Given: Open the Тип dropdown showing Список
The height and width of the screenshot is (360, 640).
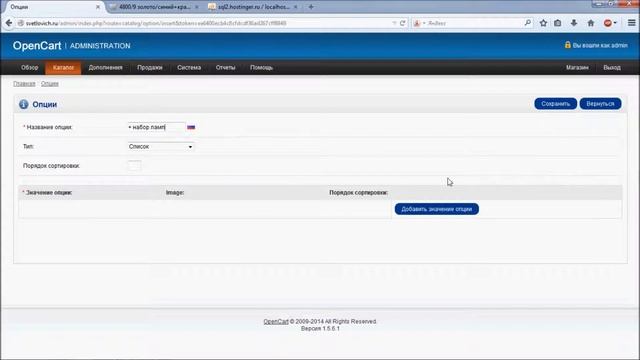Looking at the screenshot, I should pyautogui.click(x=161, y=147).
